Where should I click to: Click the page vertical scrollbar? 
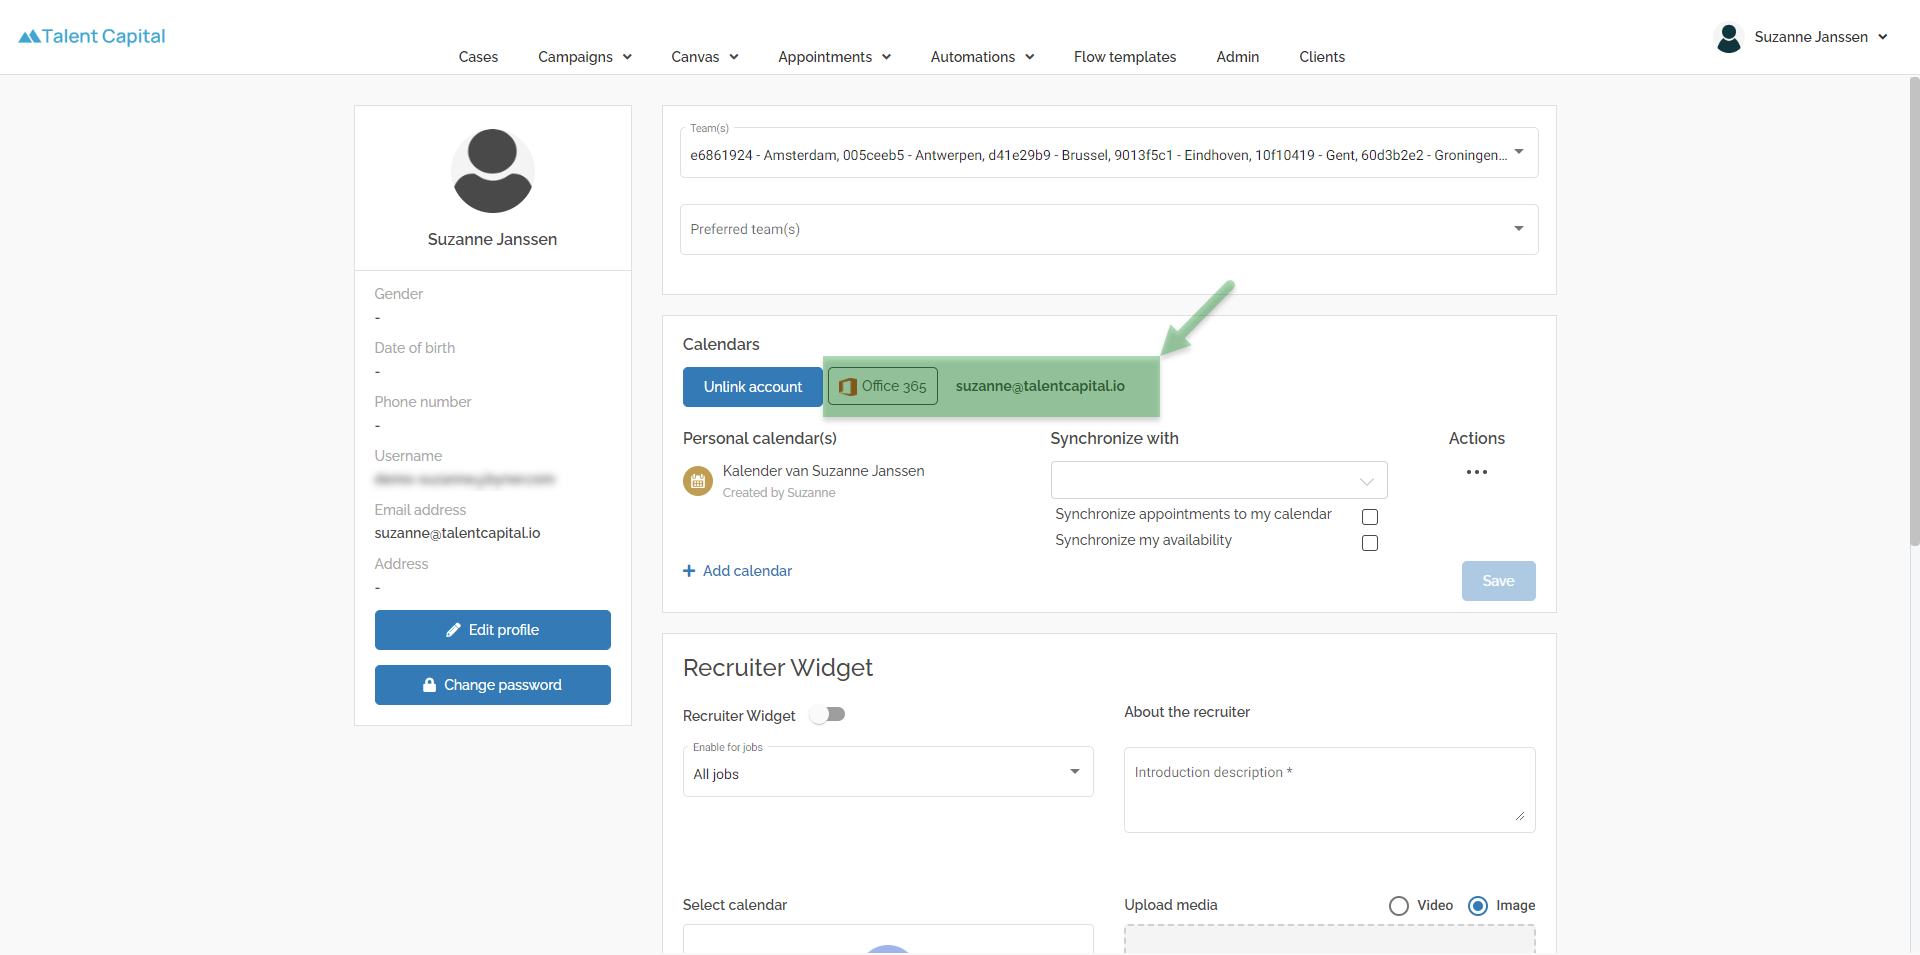pyautogui.click(x=1914, y=310)
